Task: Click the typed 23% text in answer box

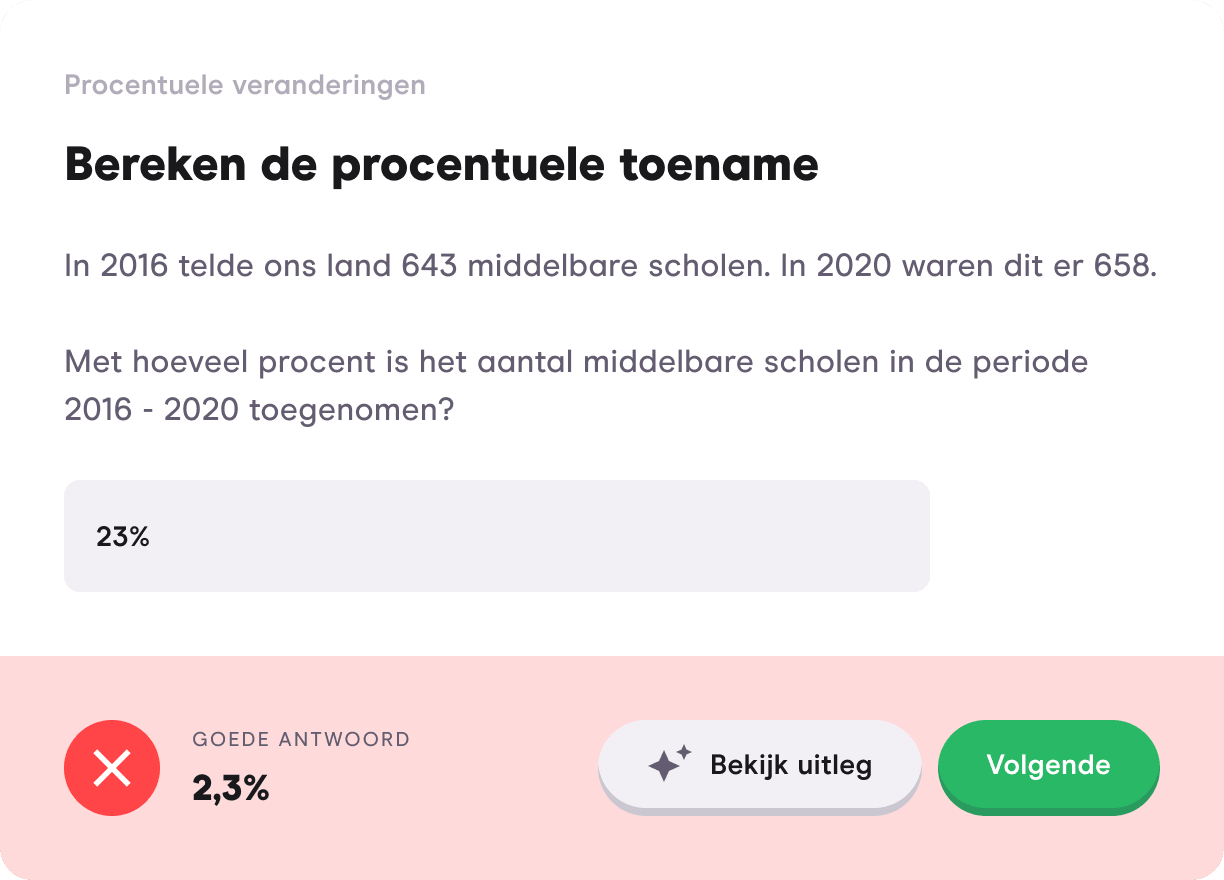Action: click(123, 537)
